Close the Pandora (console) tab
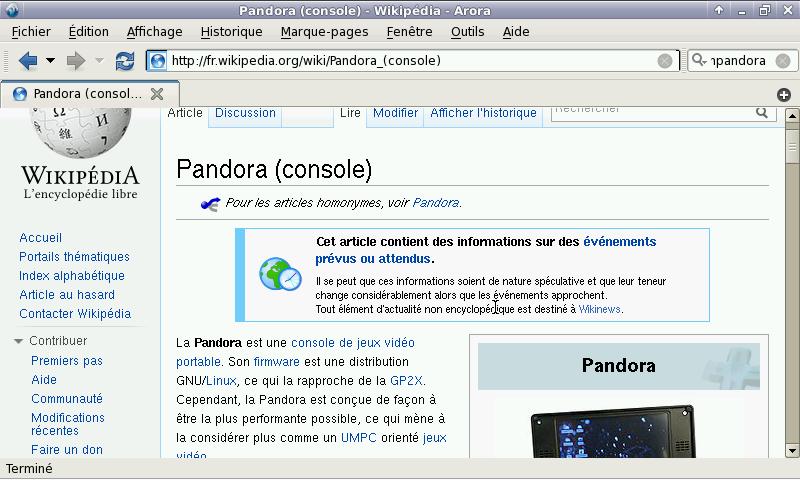800x480 pixels. click(157, 94)
